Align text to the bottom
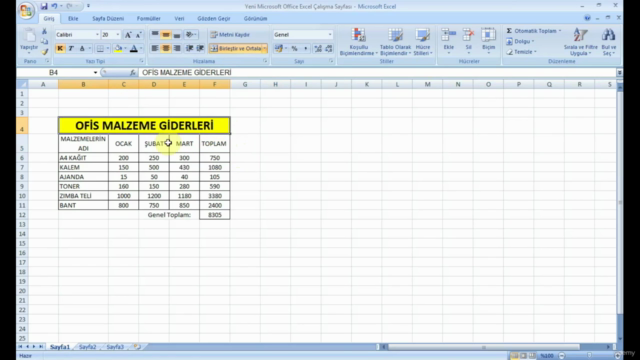 (177, 35)
